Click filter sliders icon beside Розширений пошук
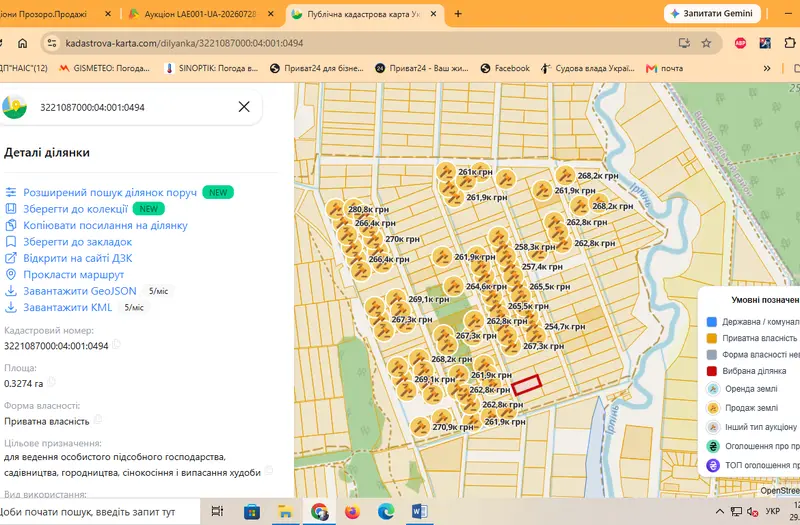800x525 pixels. click(11, 192)
